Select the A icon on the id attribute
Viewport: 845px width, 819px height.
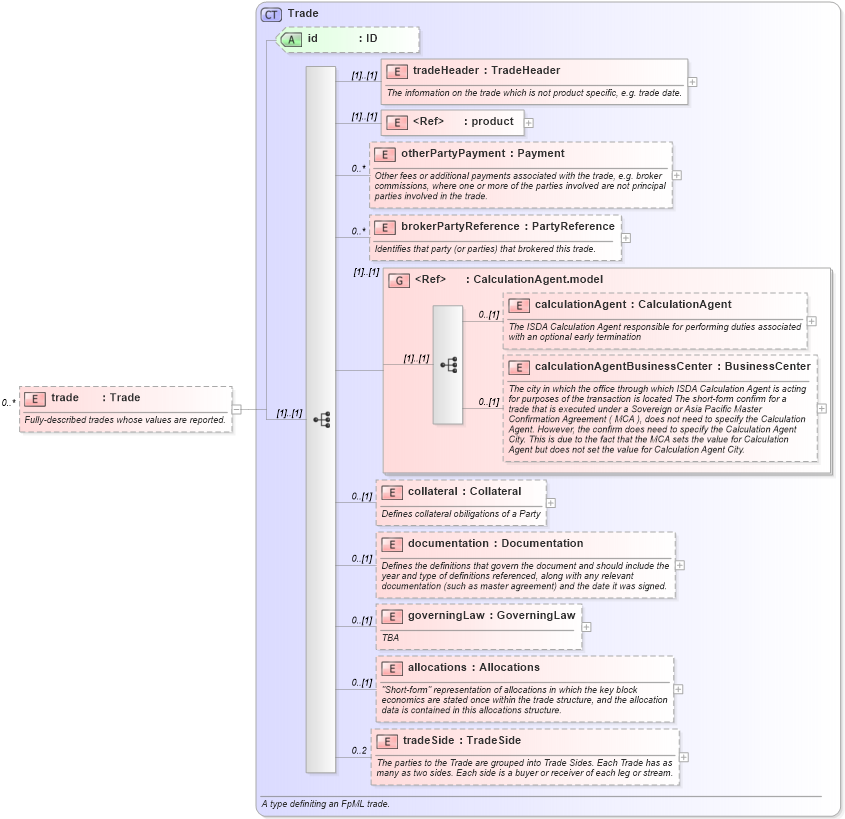tap(290, 39)
